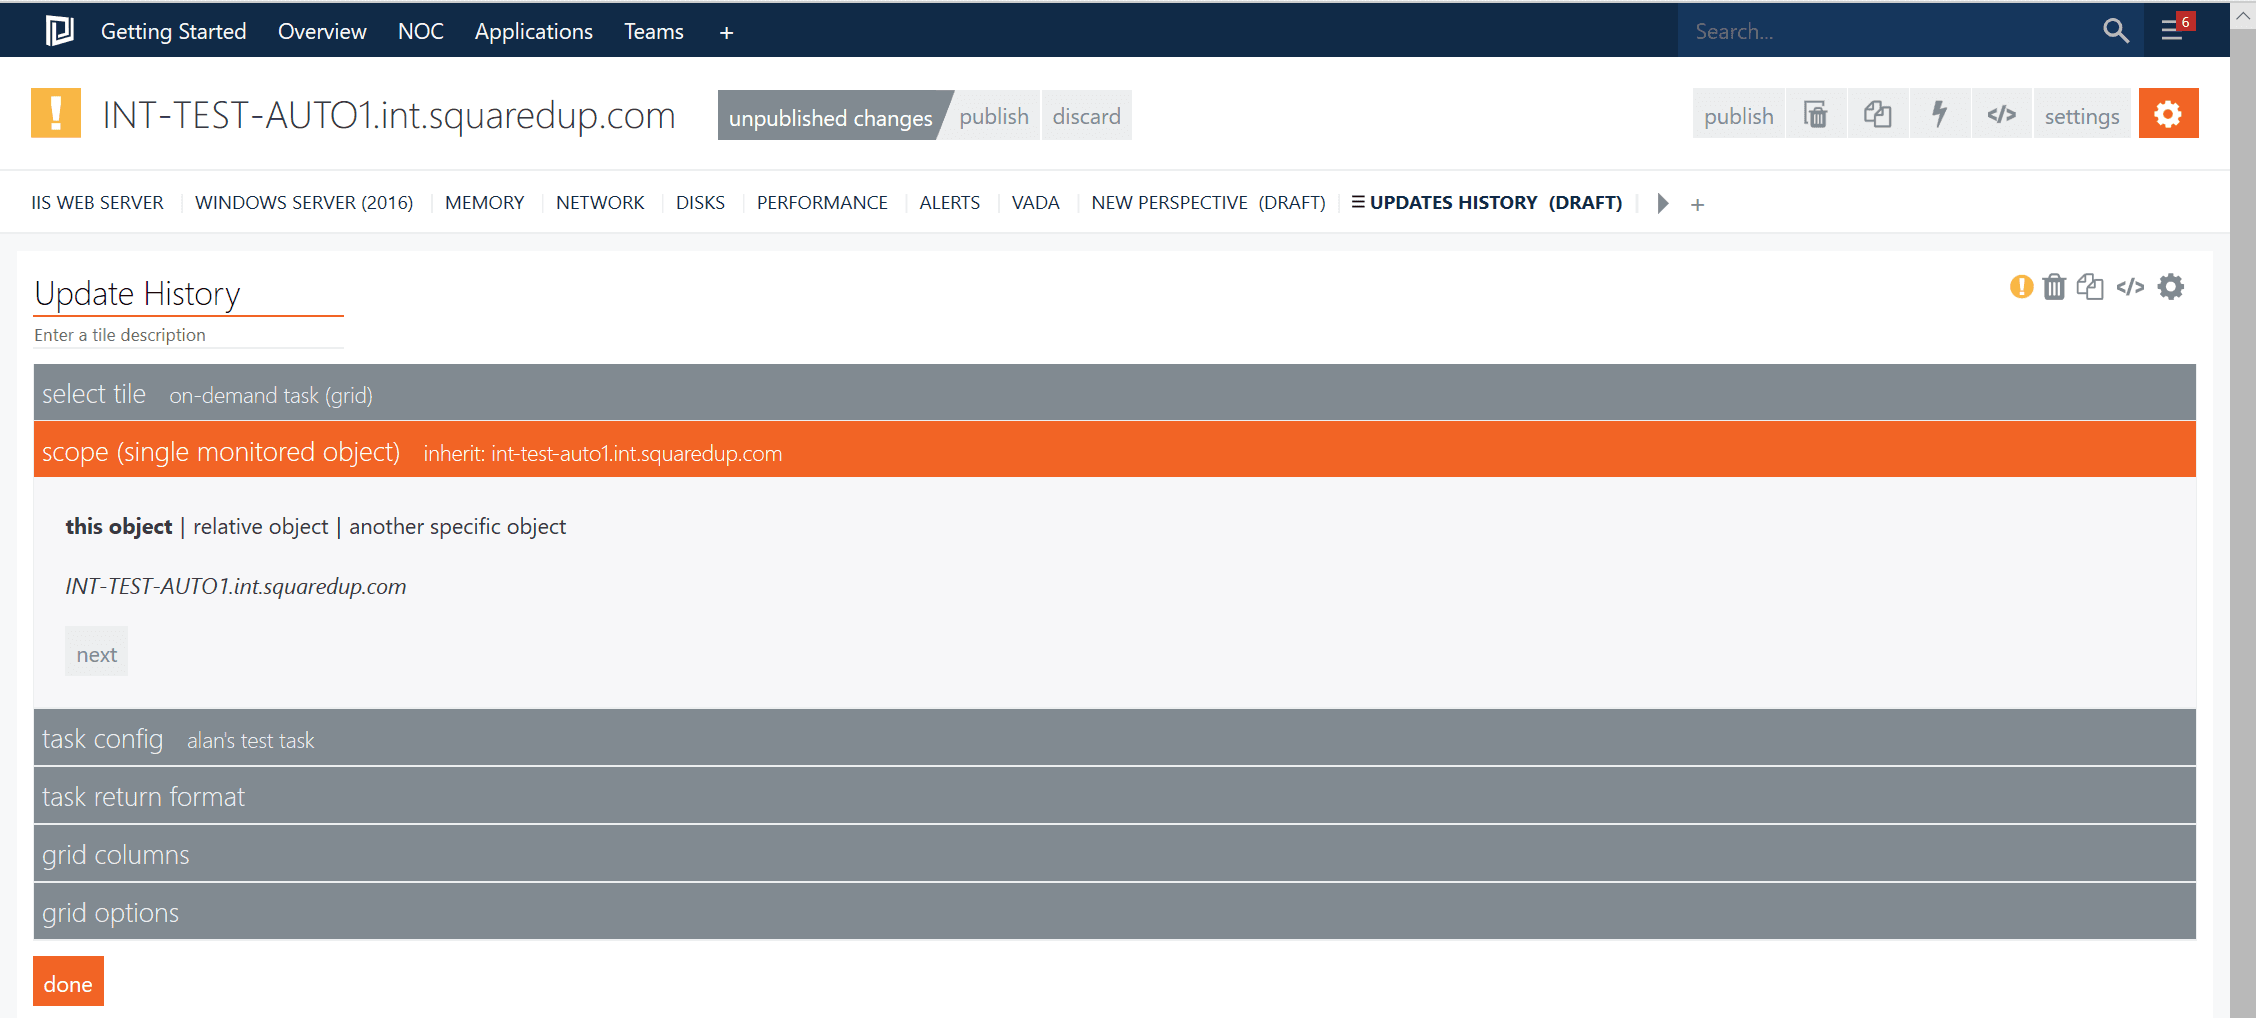Click the orange done button
The width and height of the screenshot is (2256, 1018).
pyautogui.click(x=68, y=983)
